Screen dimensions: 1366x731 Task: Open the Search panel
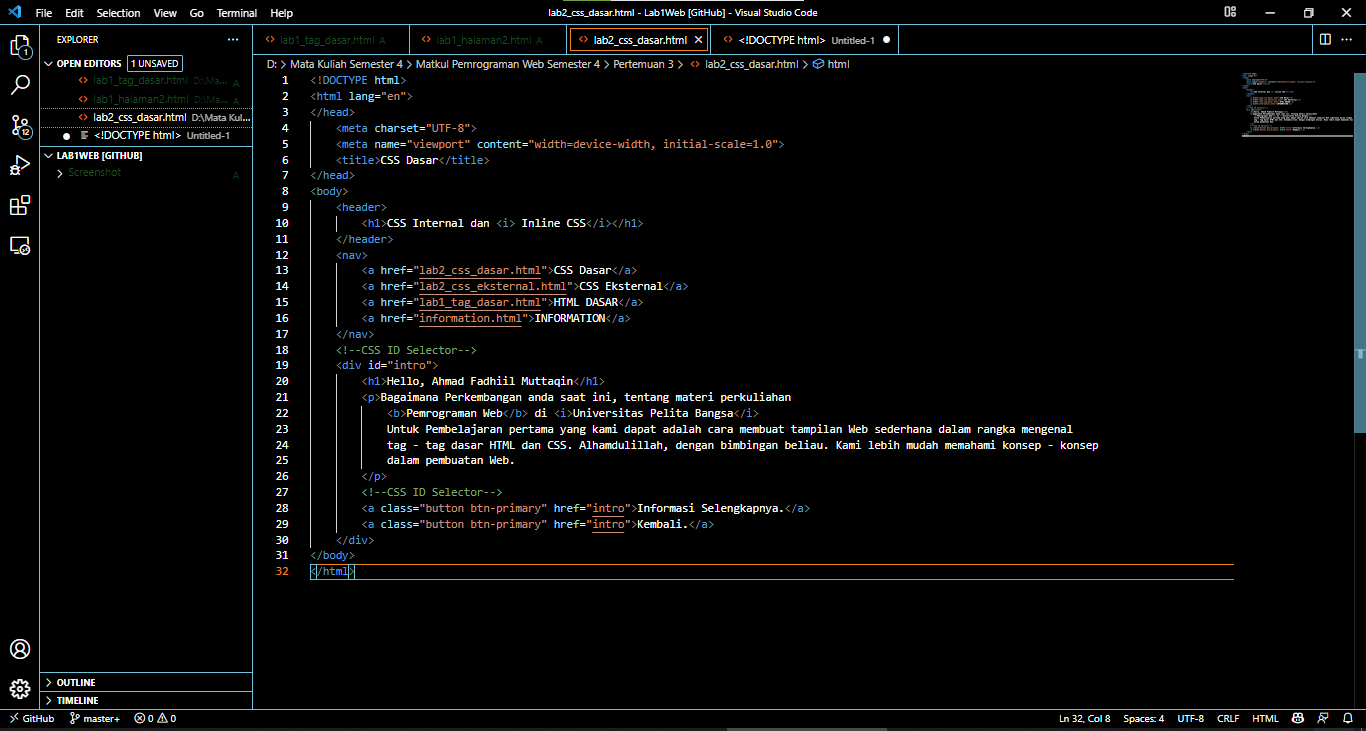[x=20, y=84]
